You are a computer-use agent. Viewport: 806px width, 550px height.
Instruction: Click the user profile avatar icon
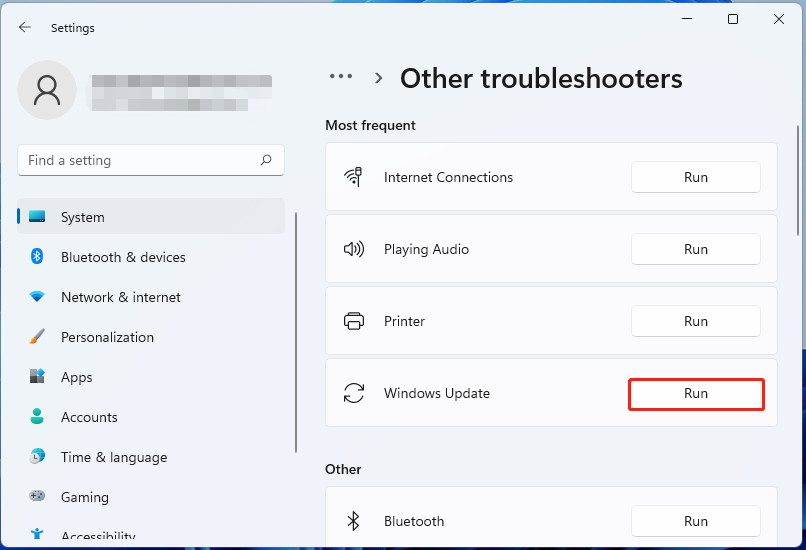(x=47, y=90)
